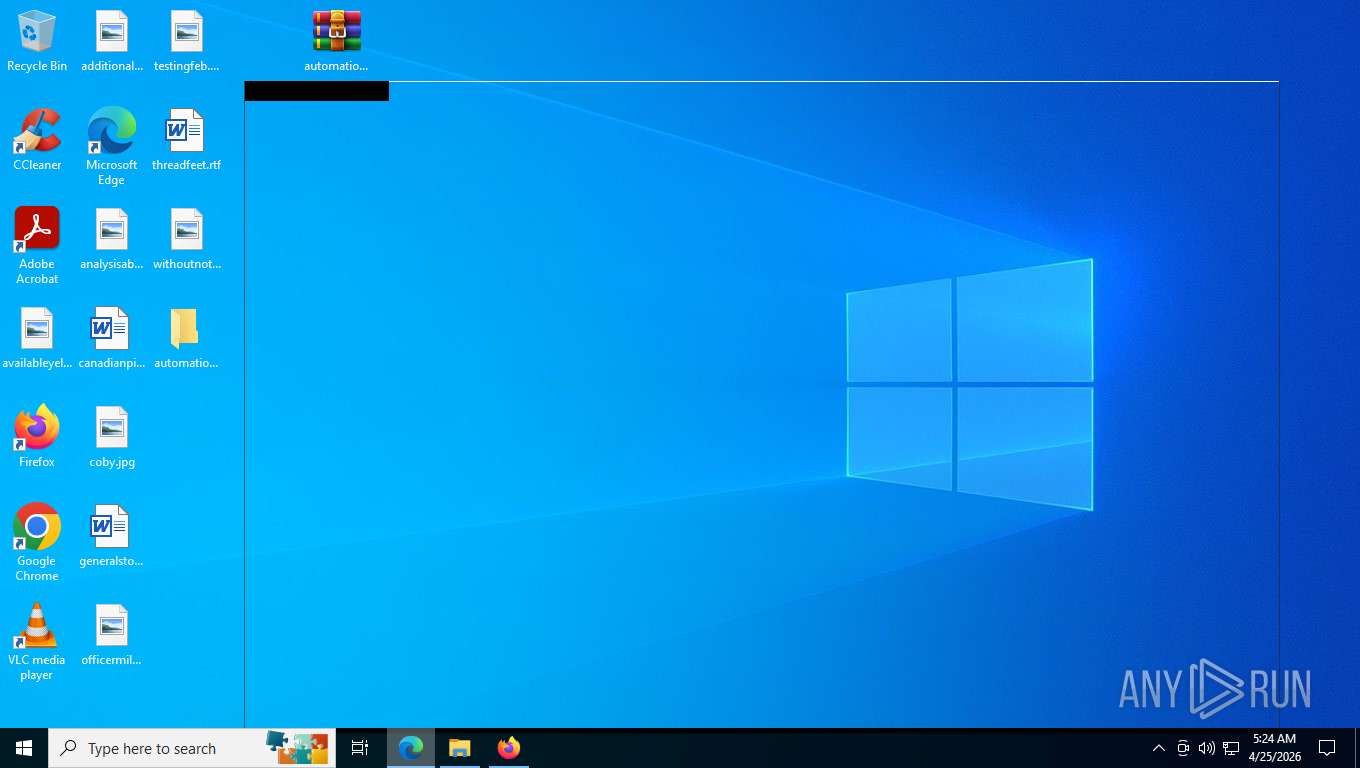Viewport: 1360px width, 768px height.
Task: Select the testingfeb... image file icon
Action: pos(187,41)
